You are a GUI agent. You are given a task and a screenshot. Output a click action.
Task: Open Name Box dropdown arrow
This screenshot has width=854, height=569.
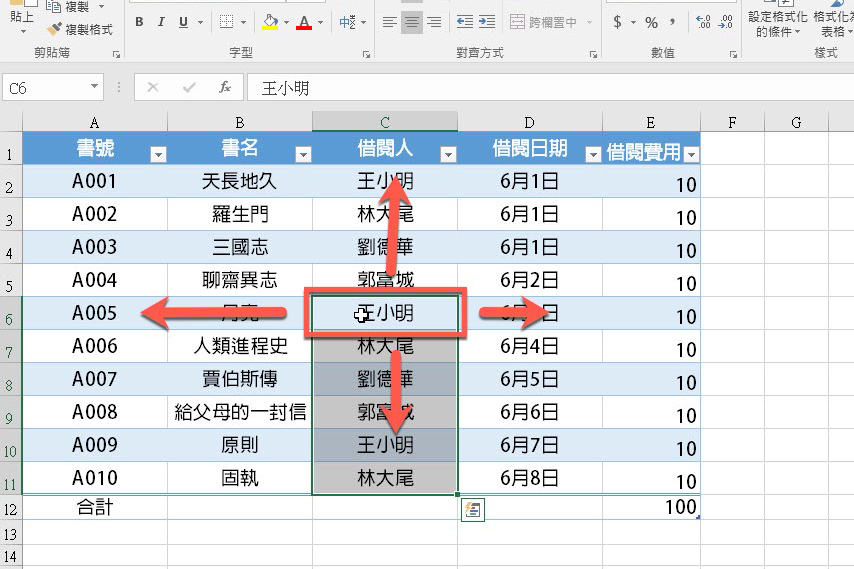94,87
